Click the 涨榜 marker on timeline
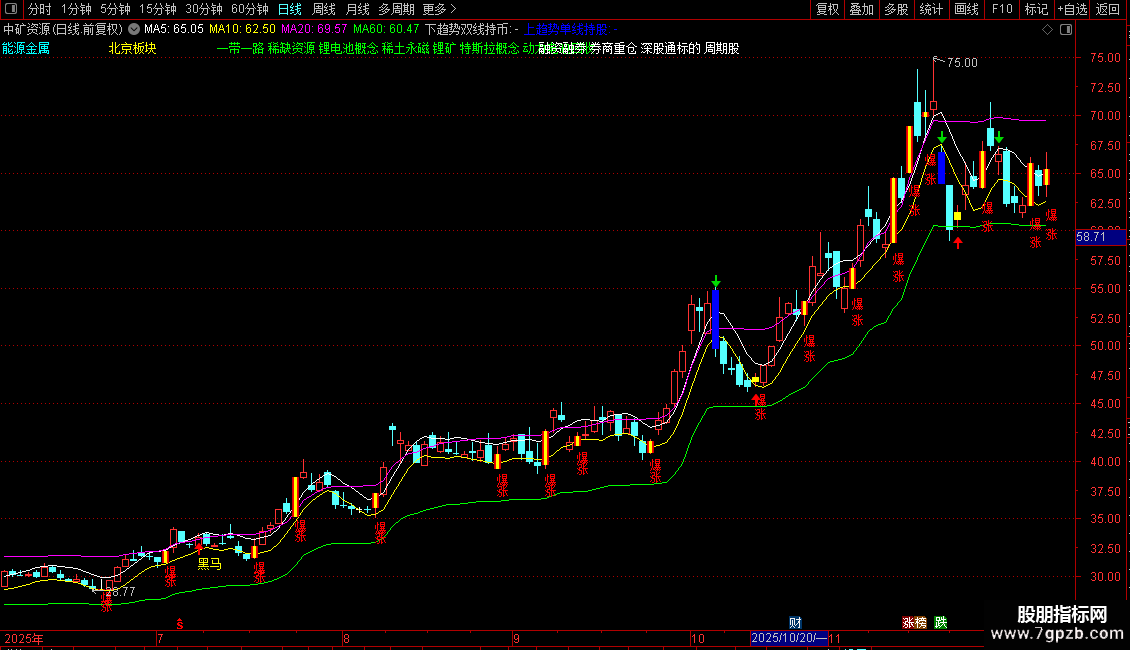This screenshot has height=650, width=1130. [x=915, y=623]
